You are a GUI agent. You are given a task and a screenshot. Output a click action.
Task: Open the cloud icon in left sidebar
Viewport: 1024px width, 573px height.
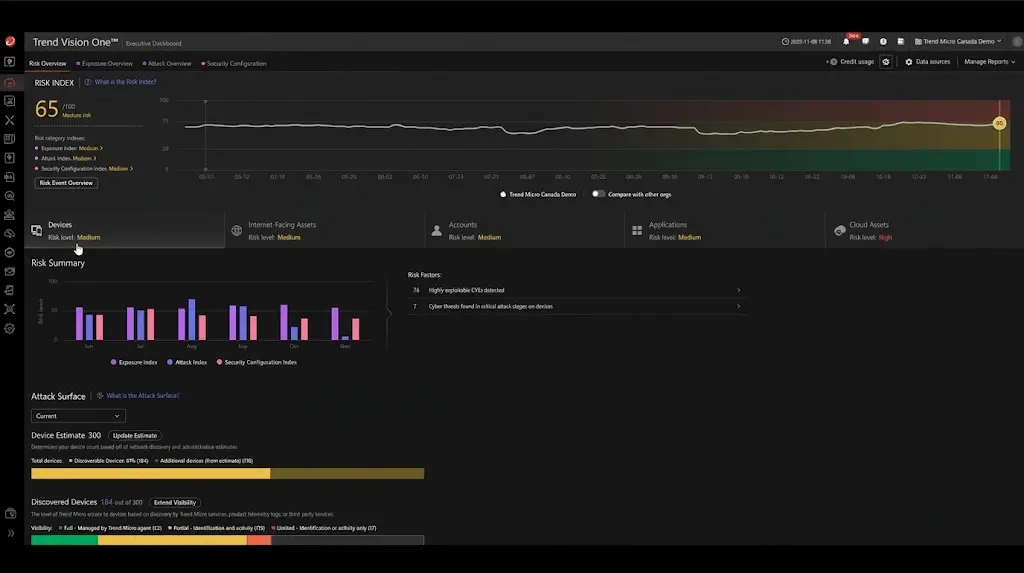point(10,233)
